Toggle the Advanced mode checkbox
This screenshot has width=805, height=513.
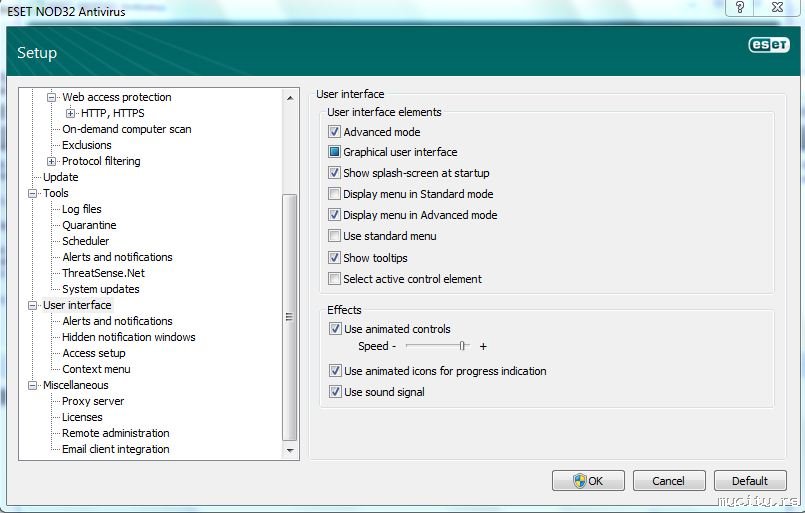coord(334,131)
